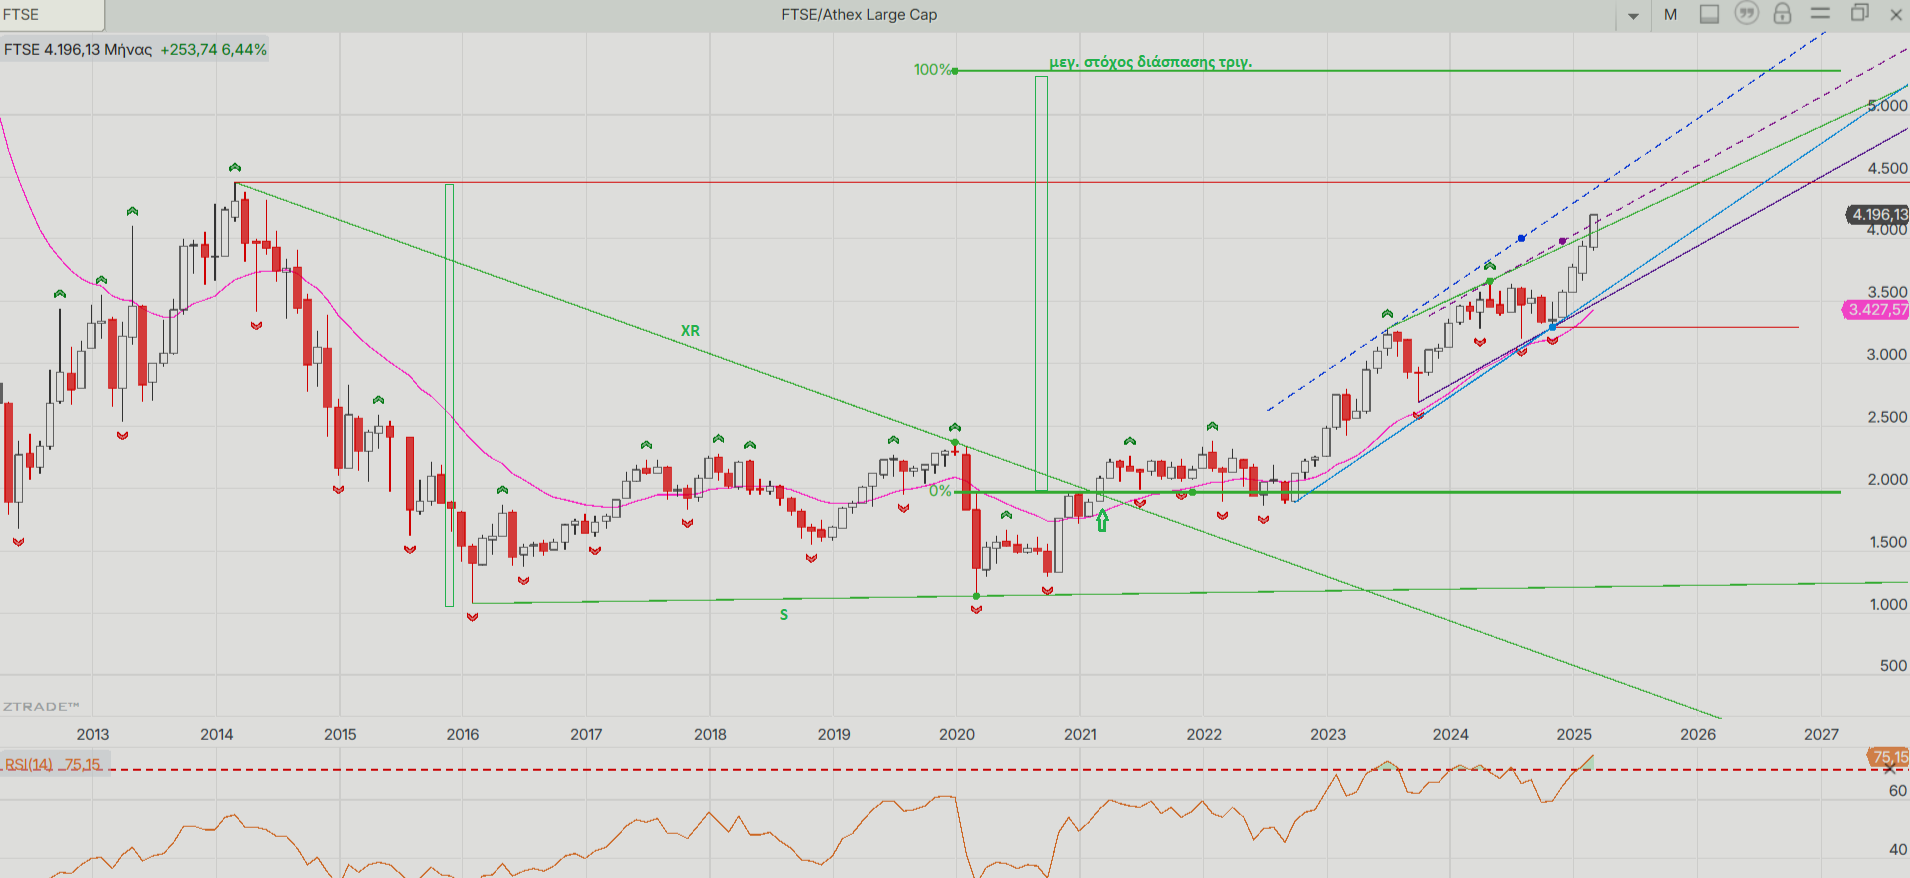Restore the chart window with overlapping-squares icon
The image size is (1910, 878).
coord(1859,13)
